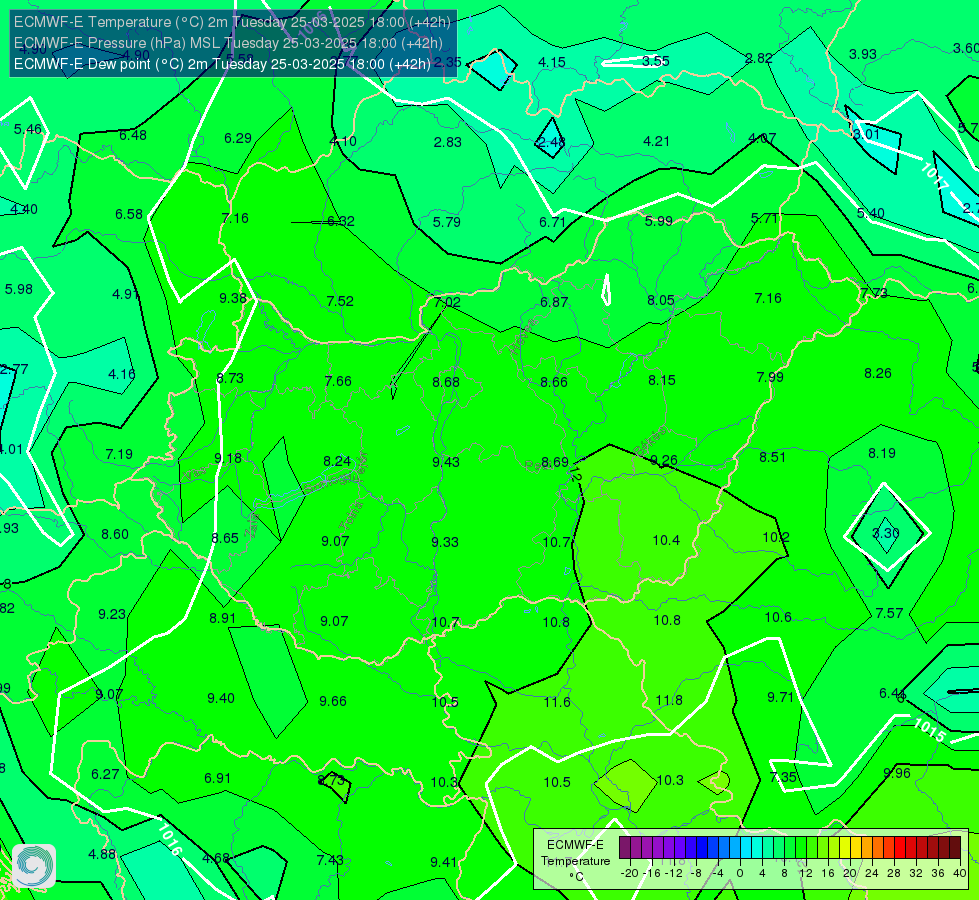Click the 1017 isobar label
The width and height of the screenshot is (979, 900).
(935, 176)
